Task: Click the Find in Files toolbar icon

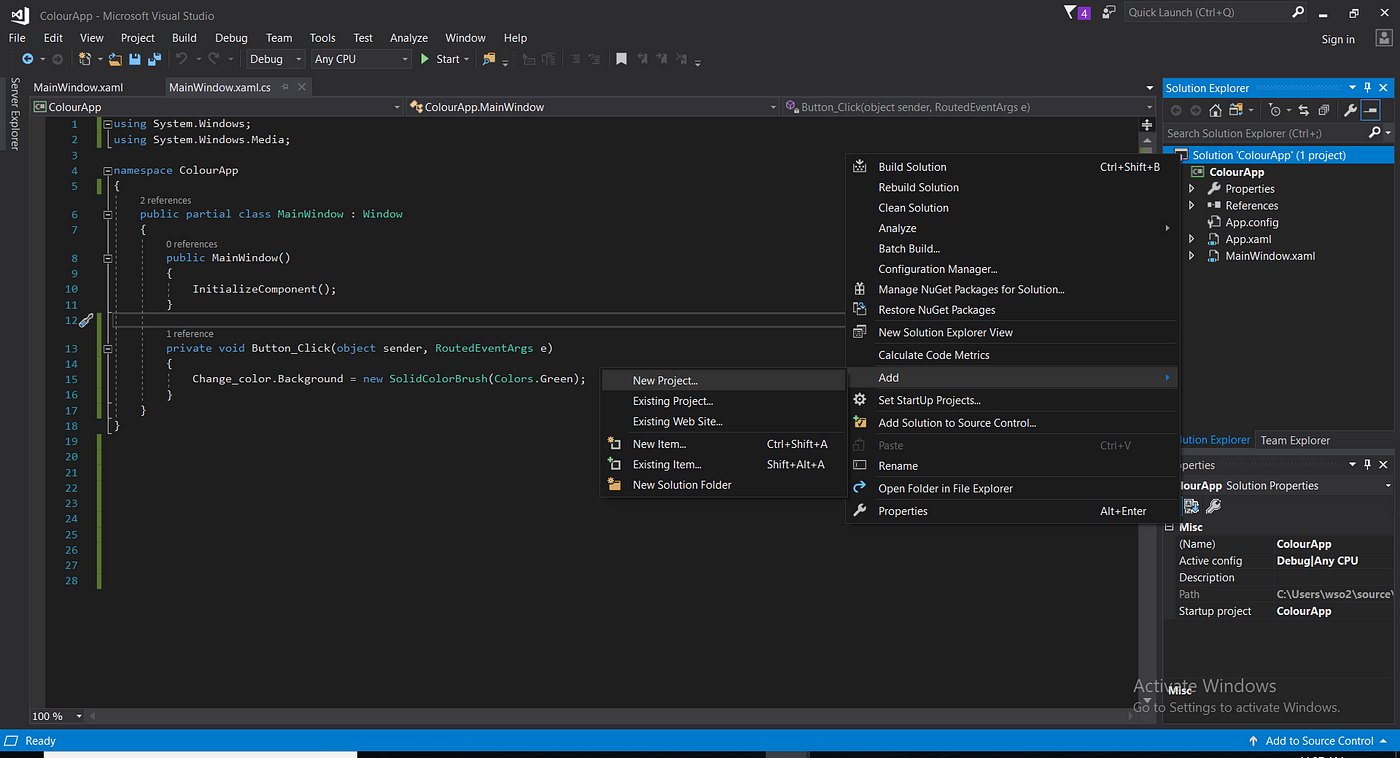Action: point(489,59)
